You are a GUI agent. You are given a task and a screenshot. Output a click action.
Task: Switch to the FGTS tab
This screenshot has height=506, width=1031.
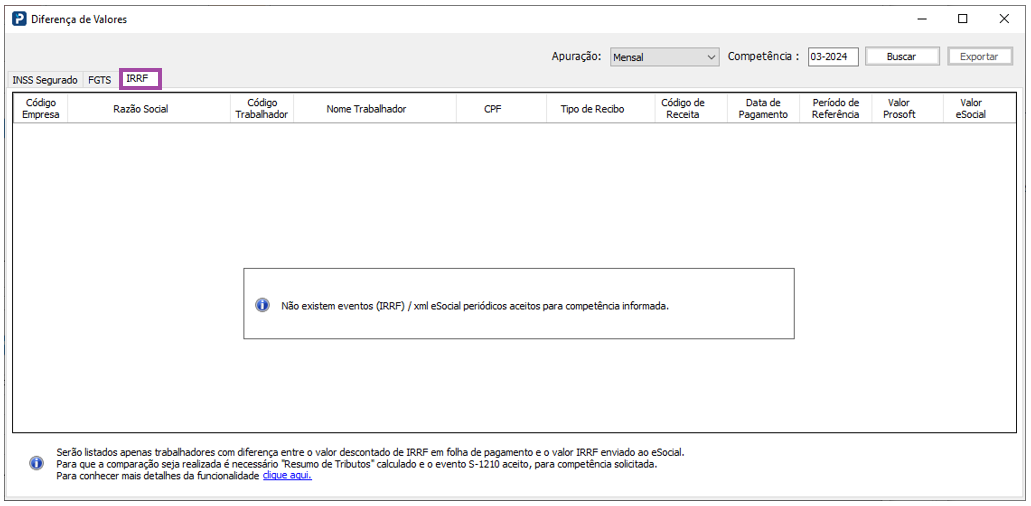point(100,80)
